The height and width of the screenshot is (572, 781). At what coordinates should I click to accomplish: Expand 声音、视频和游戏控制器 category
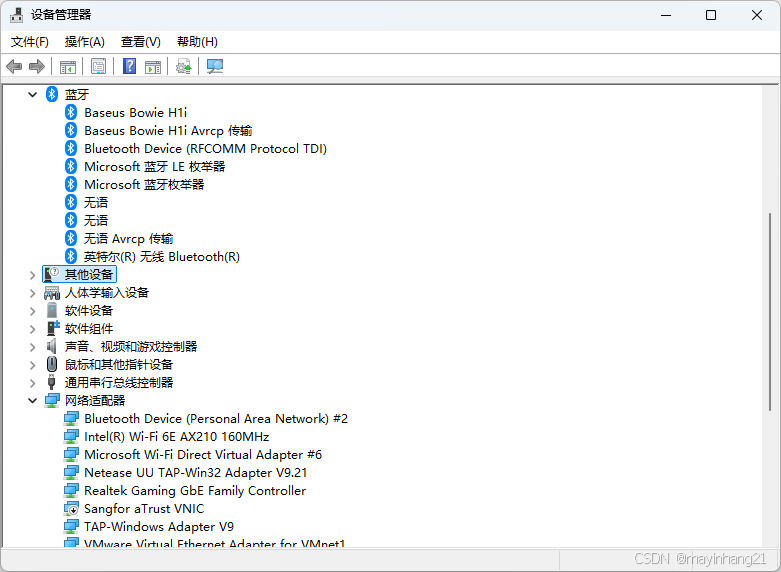(x=32, y=347)
